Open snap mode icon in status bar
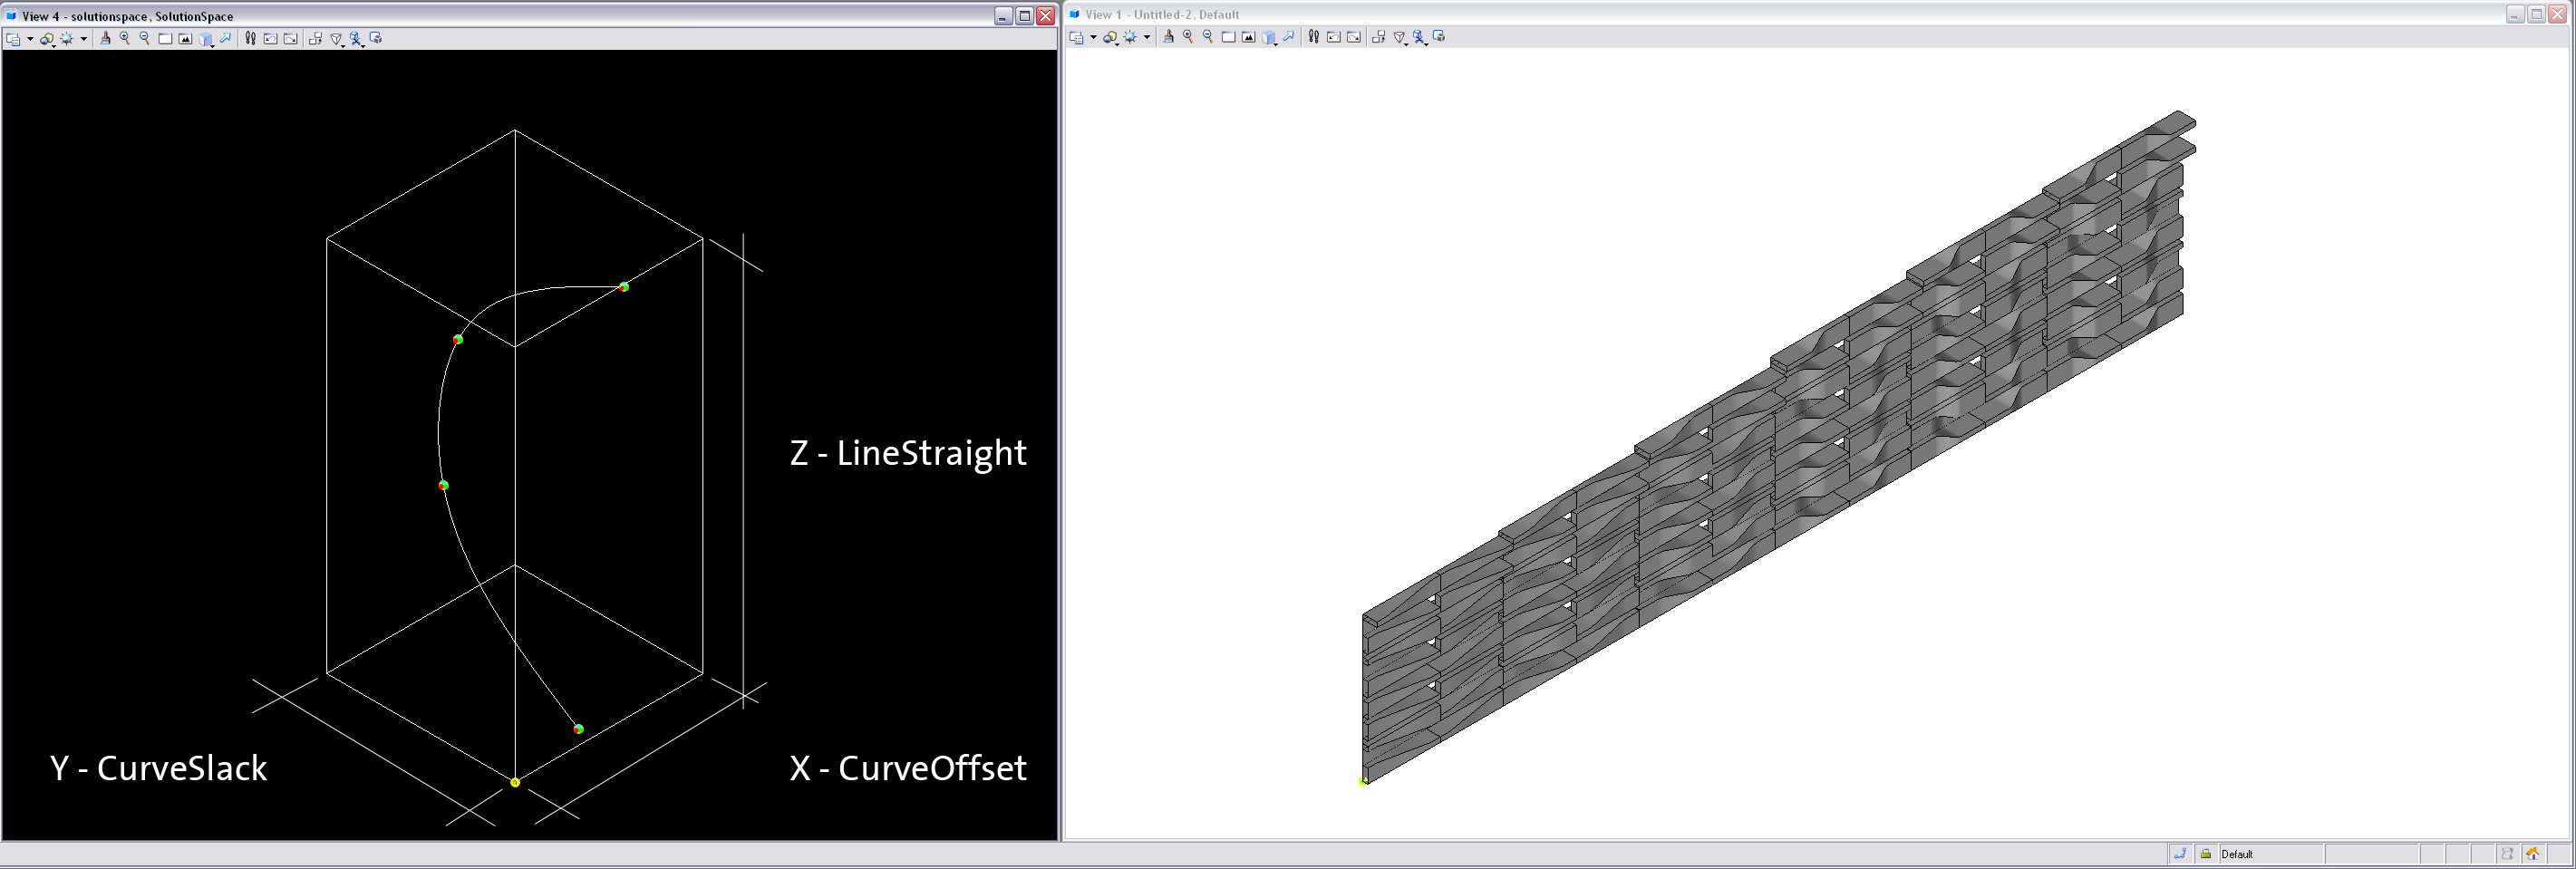 click(x=2180, y=854)
